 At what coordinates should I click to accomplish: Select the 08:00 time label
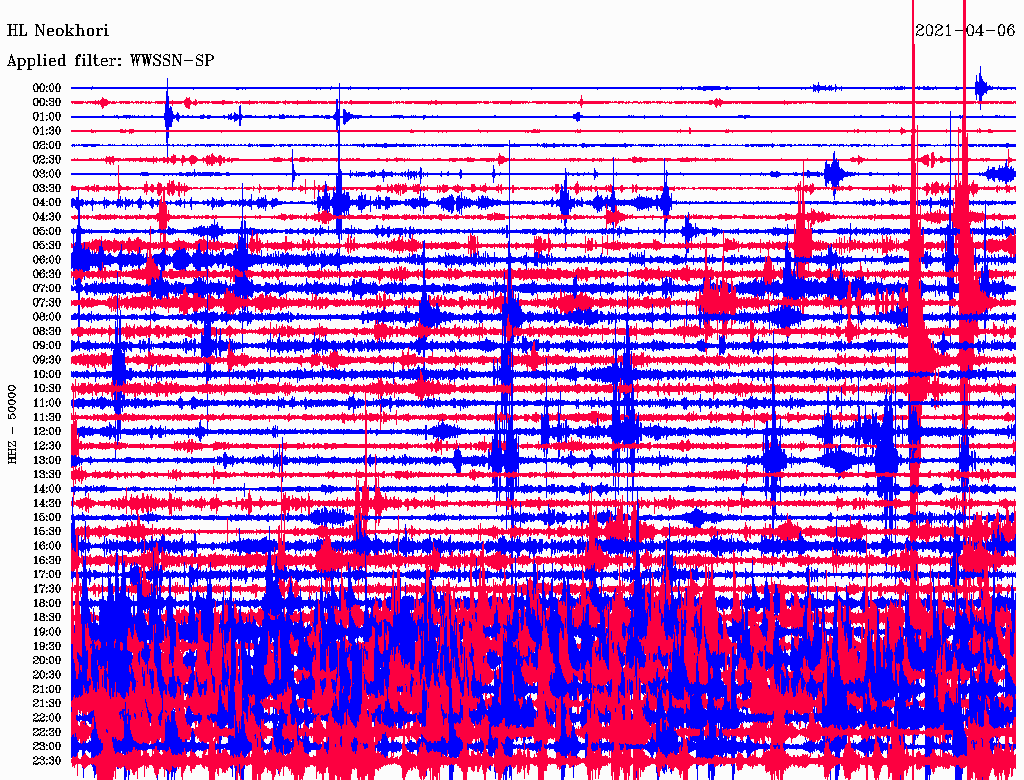[x=47, y=317]
